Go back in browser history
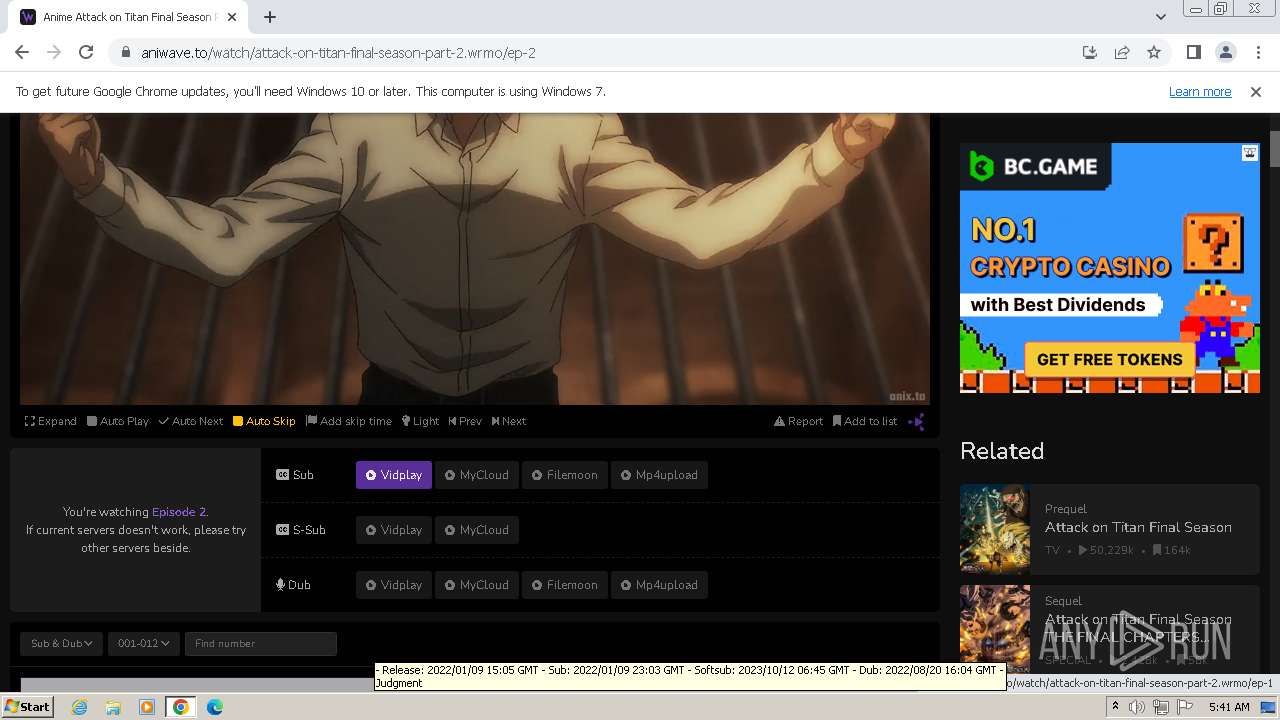1280x720 pixels. (22, 53)
